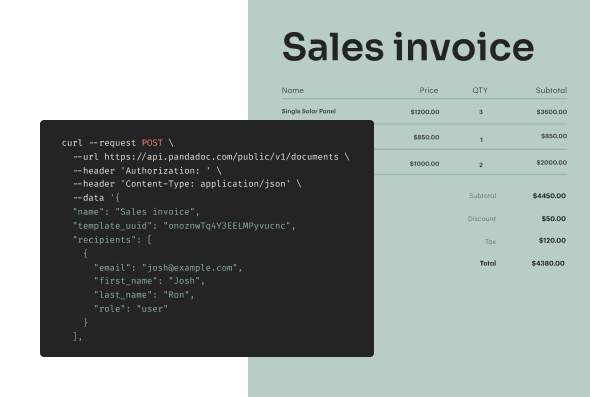Click the $50.00 discount amount
The width and height of the screenshot is (590, 397).
point(554,219)
